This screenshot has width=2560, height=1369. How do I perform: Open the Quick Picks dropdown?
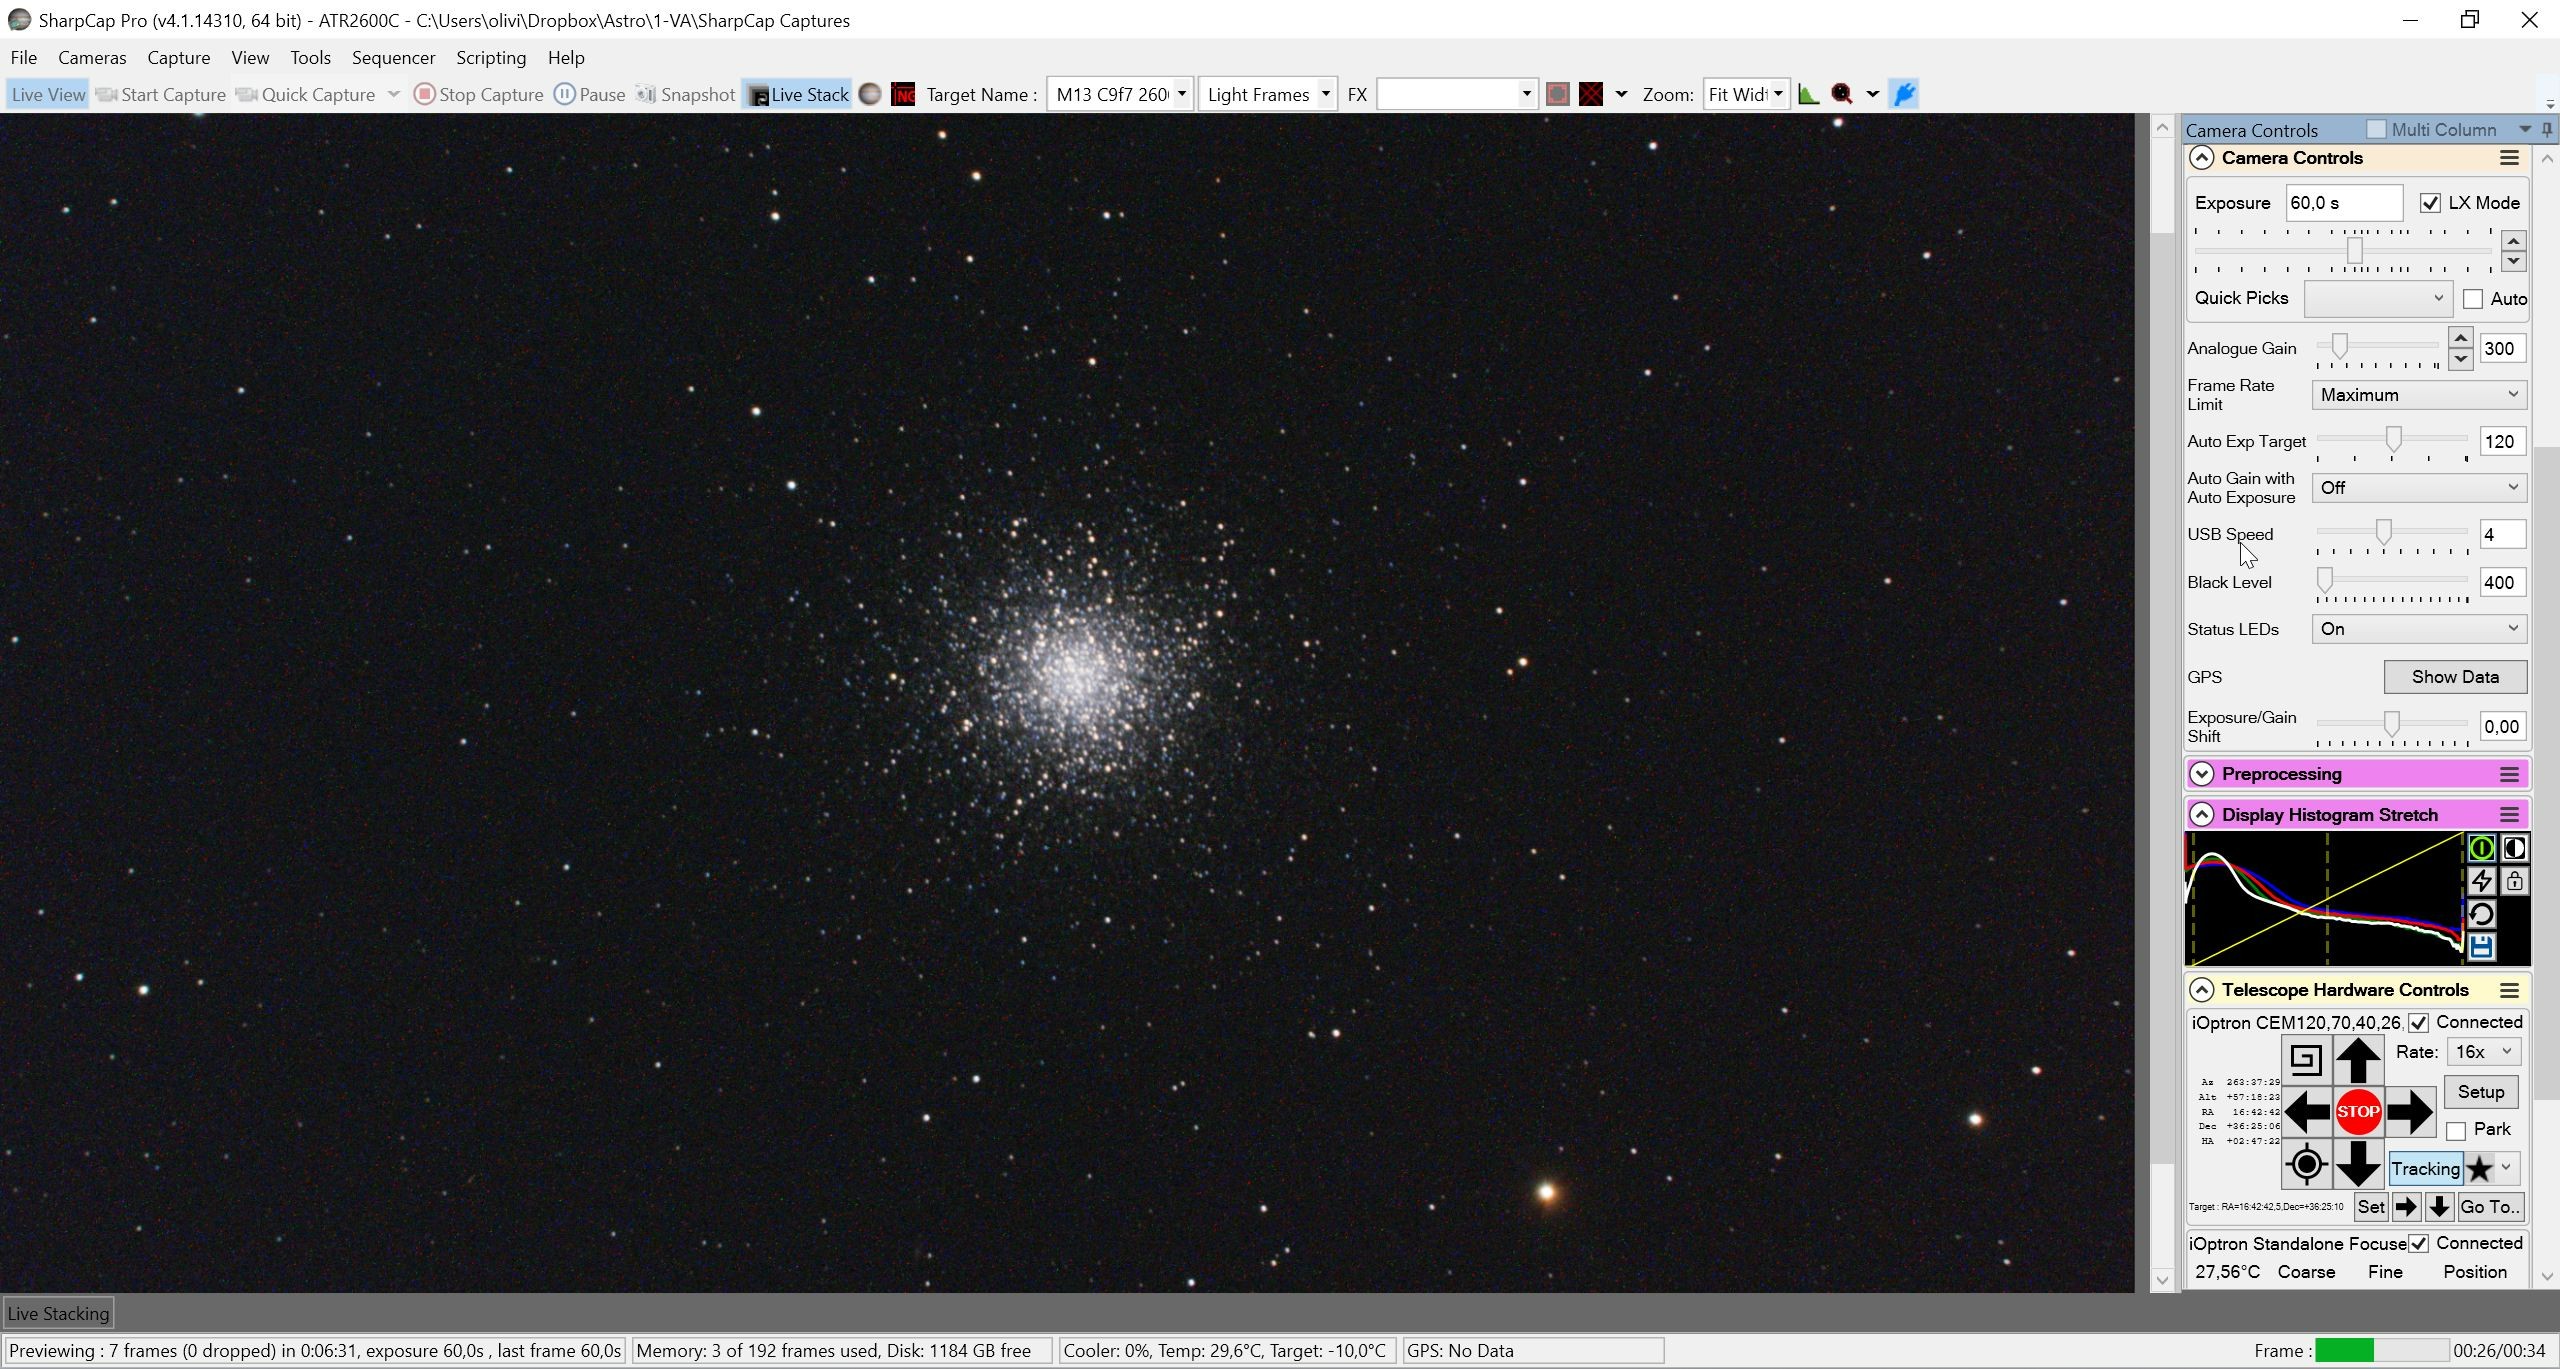click(x=2377, y=298)
